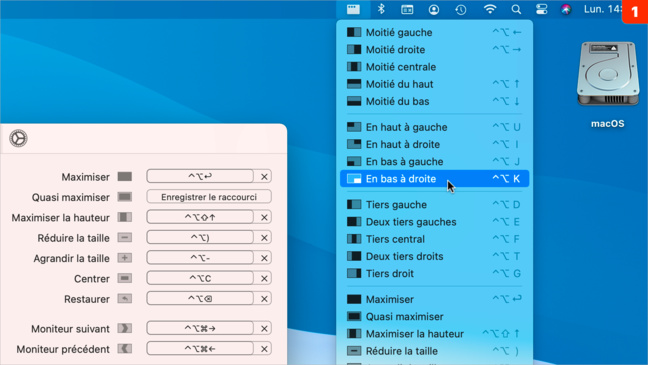Image resolution: width=648 pixels, height=365 pixels.
Task: Choose Tiers droit from the menu
Action: [434, 274]
